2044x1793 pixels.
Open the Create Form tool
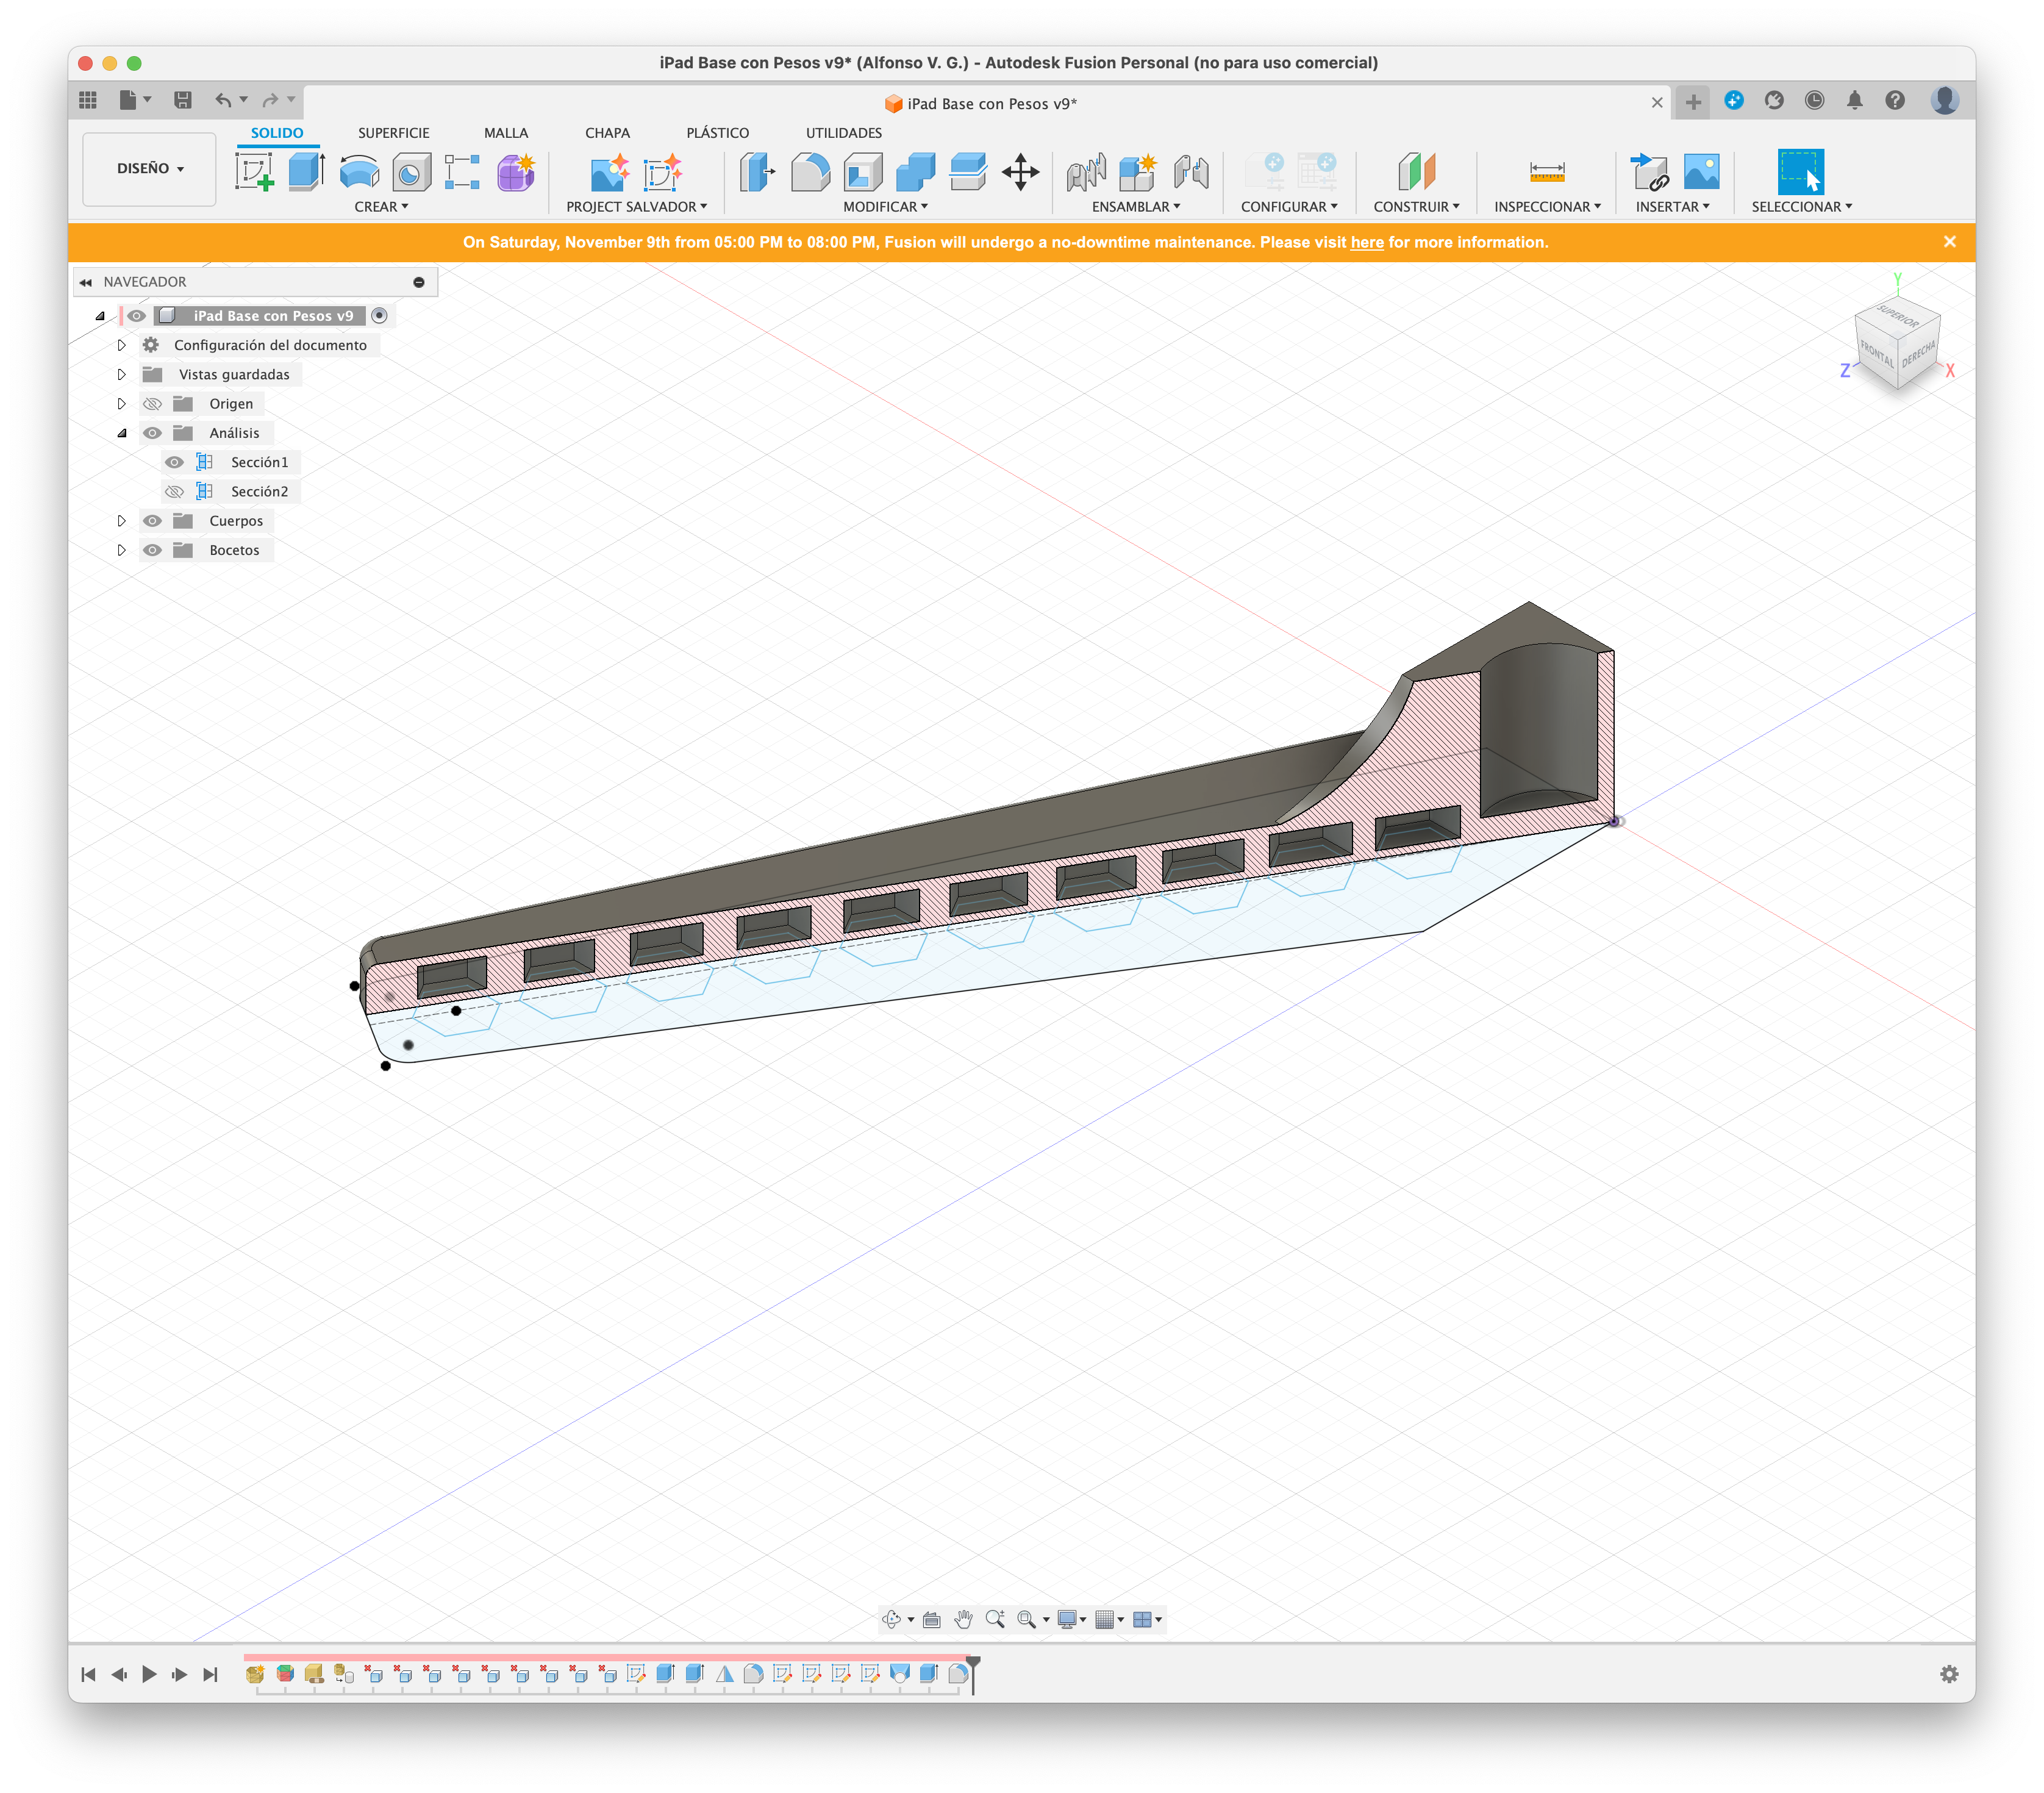click(x=516, y=172)
